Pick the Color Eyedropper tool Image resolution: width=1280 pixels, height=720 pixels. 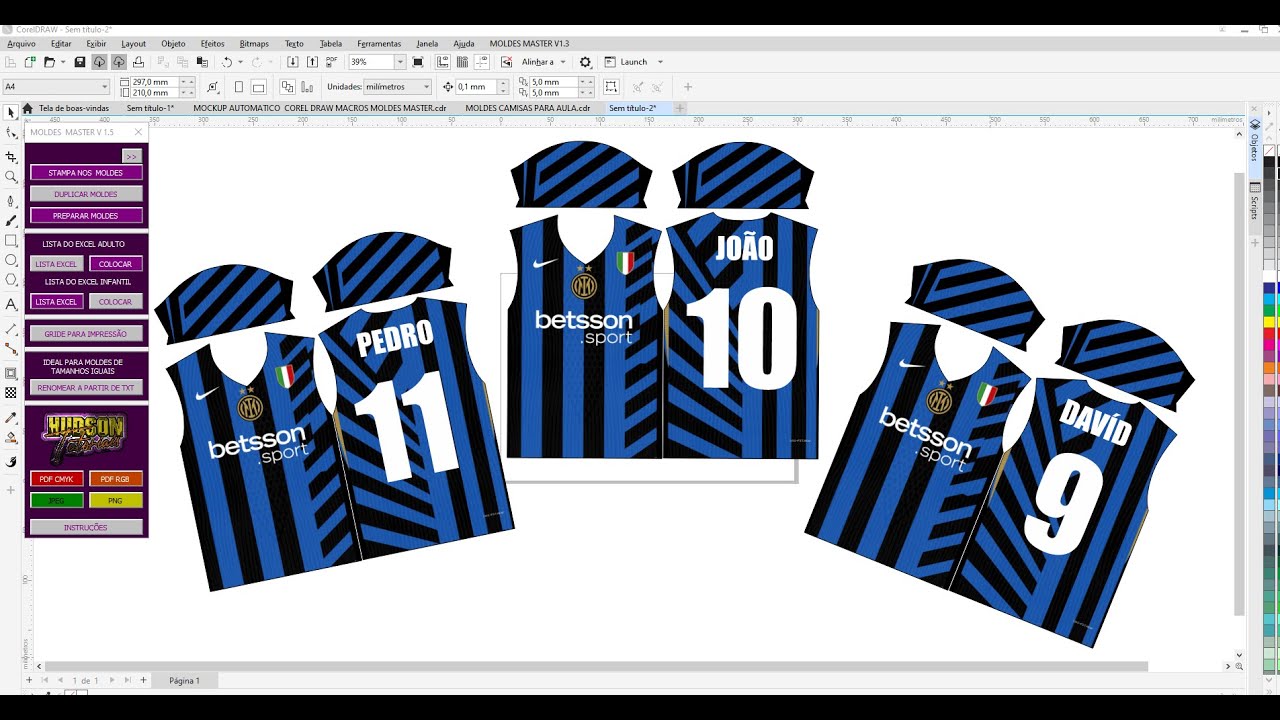coord(11,417)
